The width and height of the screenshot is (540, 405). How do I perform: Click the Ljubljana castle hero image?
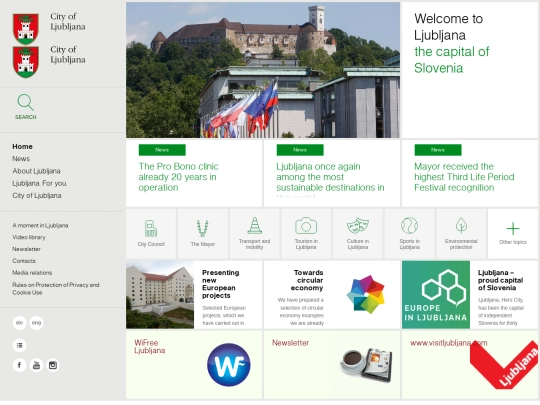click(263, 70)
